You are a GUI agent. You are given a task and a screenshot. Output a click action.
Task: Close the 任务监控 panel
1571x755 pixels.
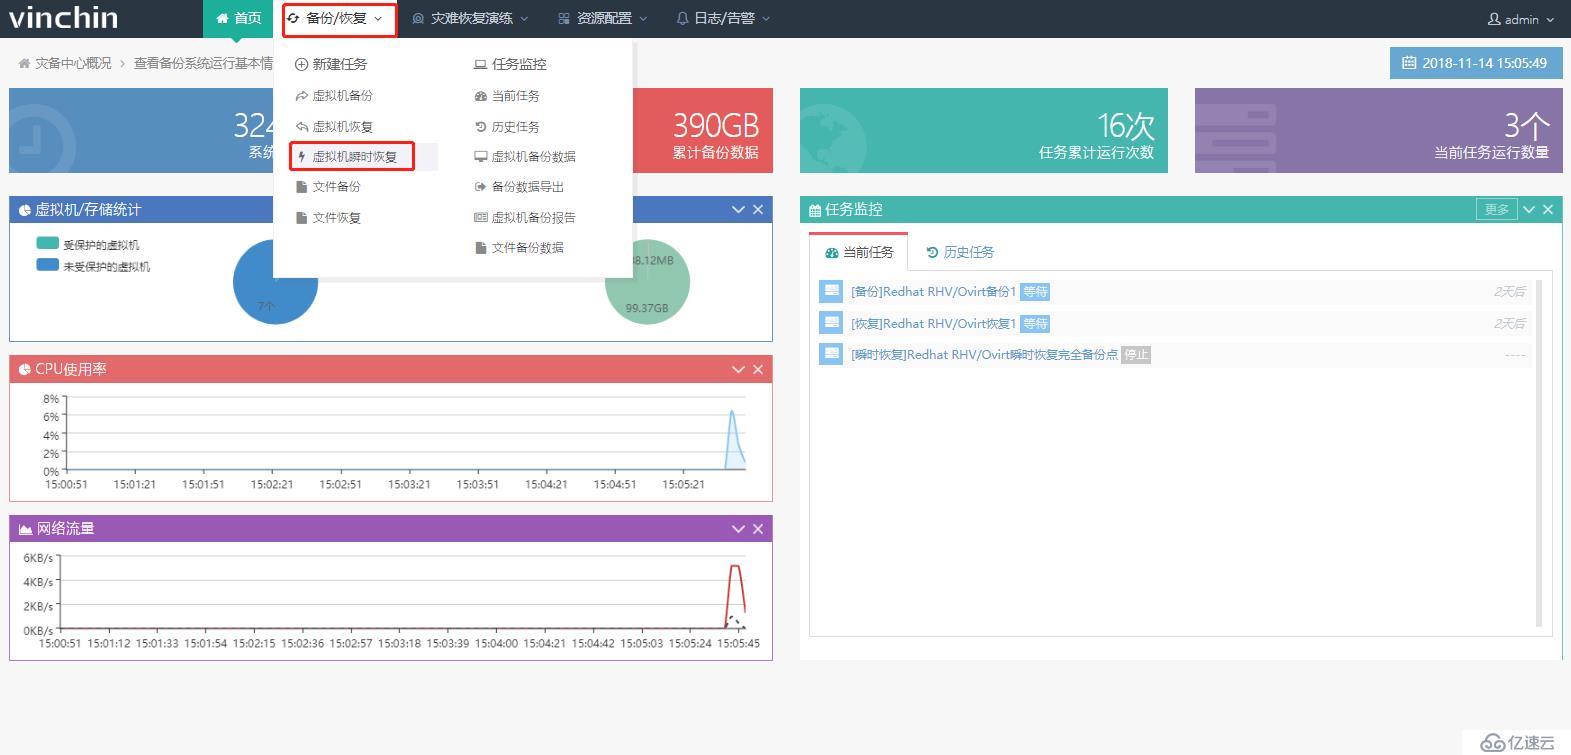click(x=1548, y=209)
